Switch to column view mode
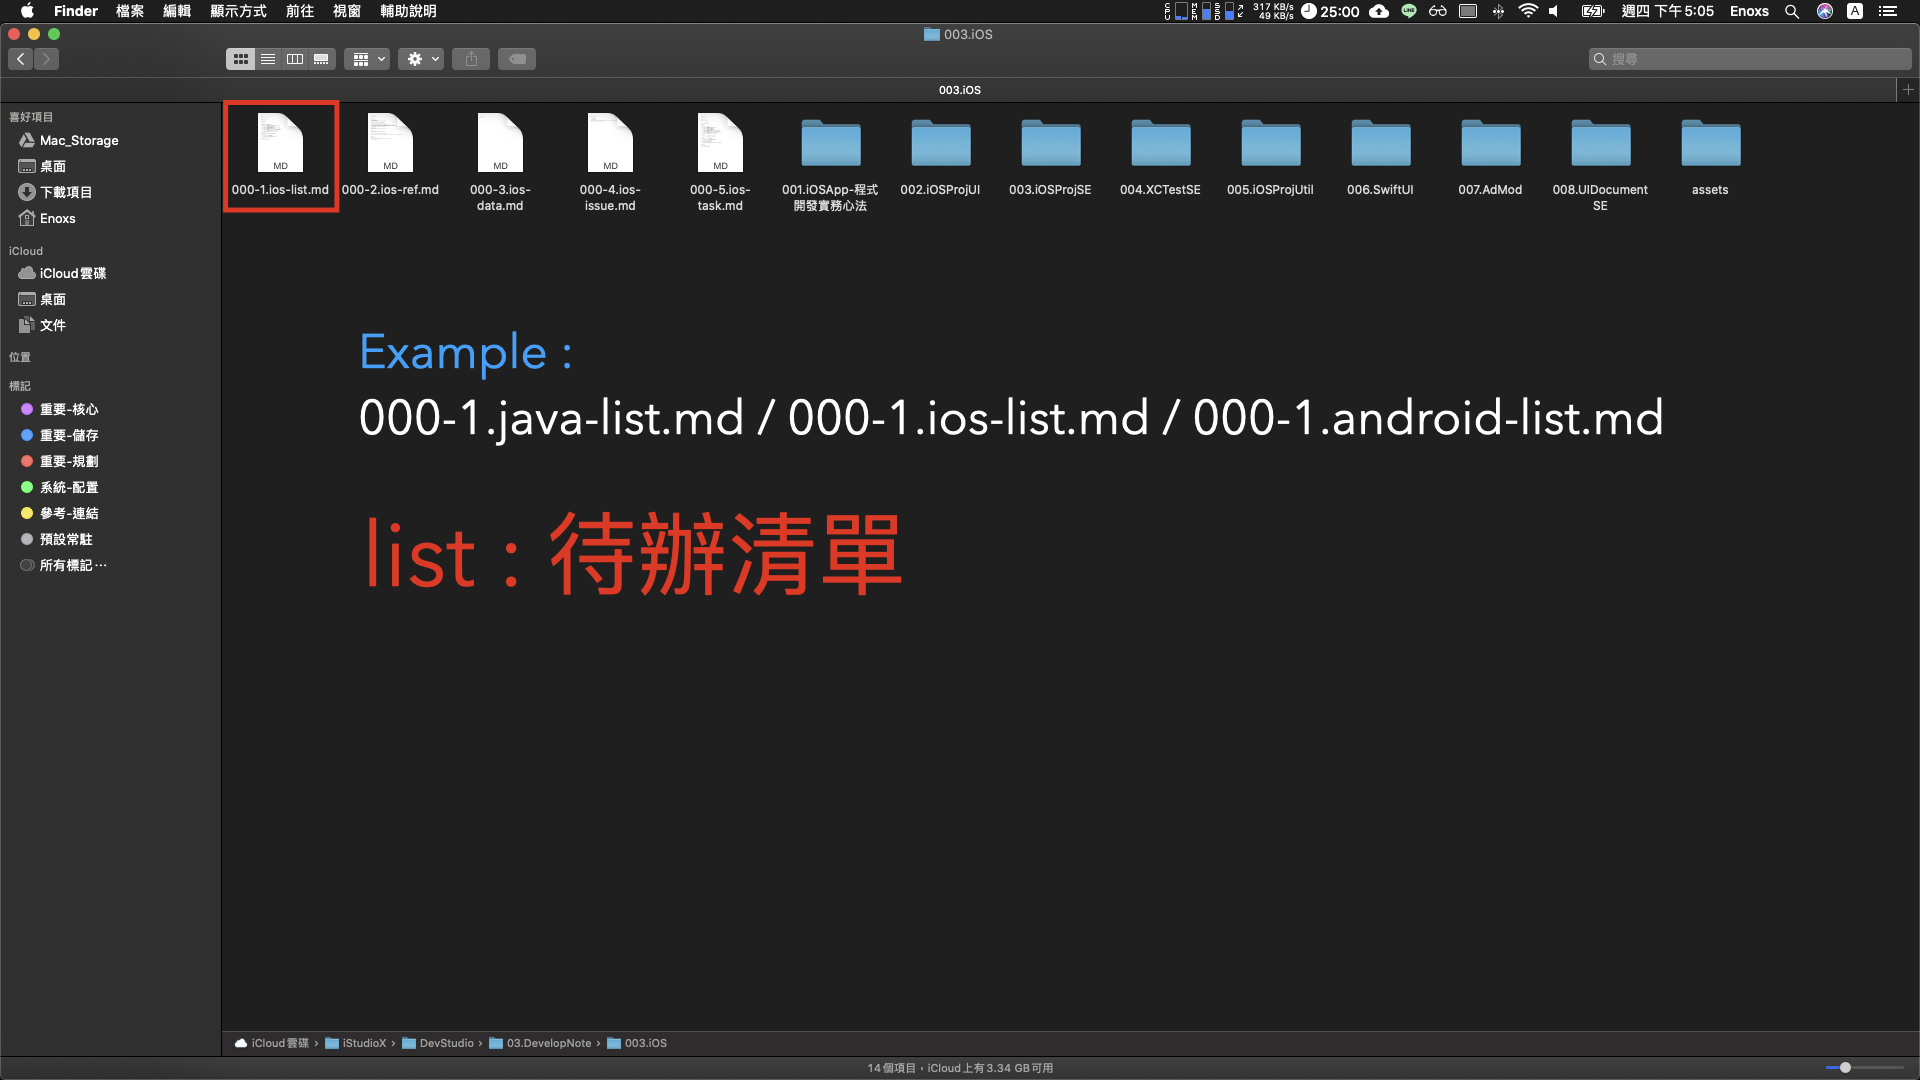Screen dimensions: 1920x1080 (x=295, y=59)
